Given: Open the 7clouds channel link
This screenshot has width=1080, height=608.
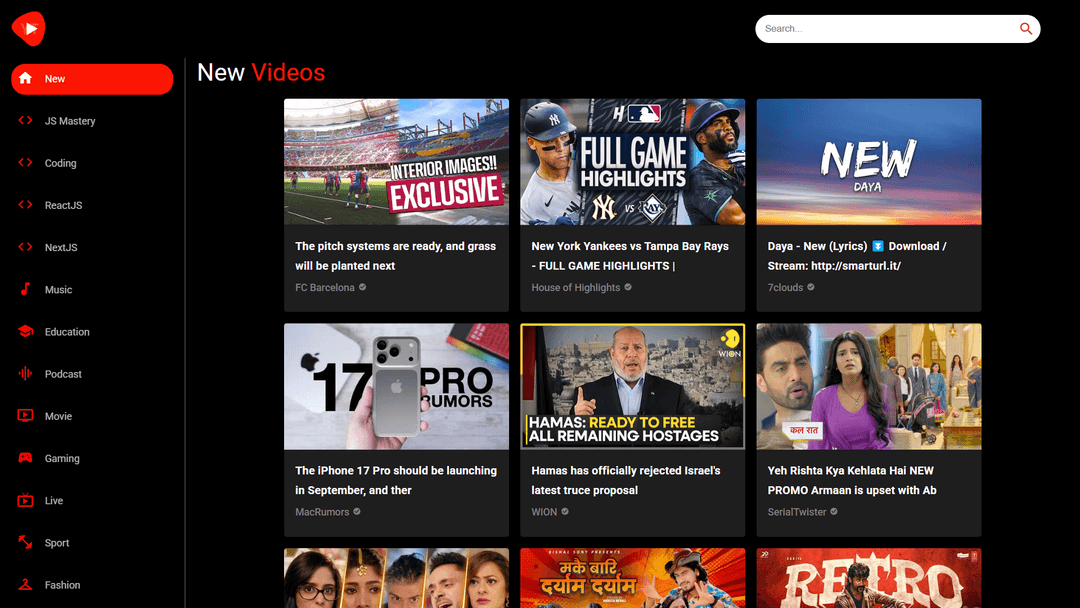Looking at the screenshot, I should click(x=785, y=287).
